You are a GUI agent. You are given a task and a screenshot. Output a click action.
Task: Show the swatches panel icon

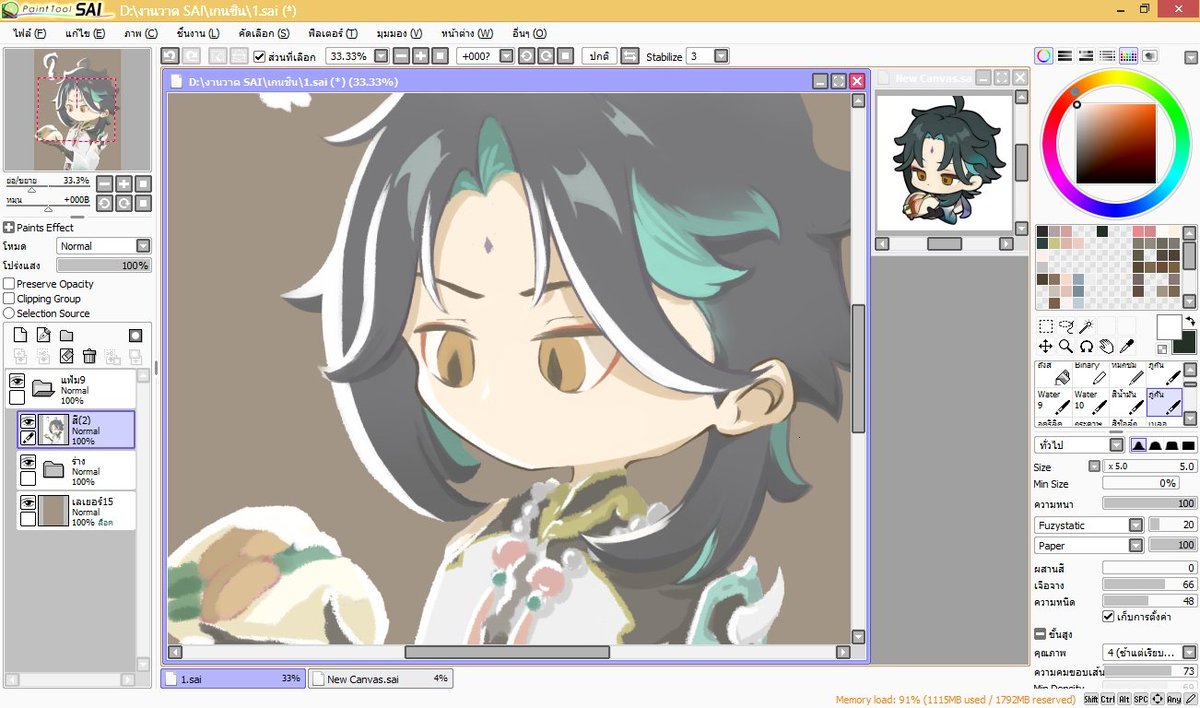pyautogui.click(x=1128, y=56)
